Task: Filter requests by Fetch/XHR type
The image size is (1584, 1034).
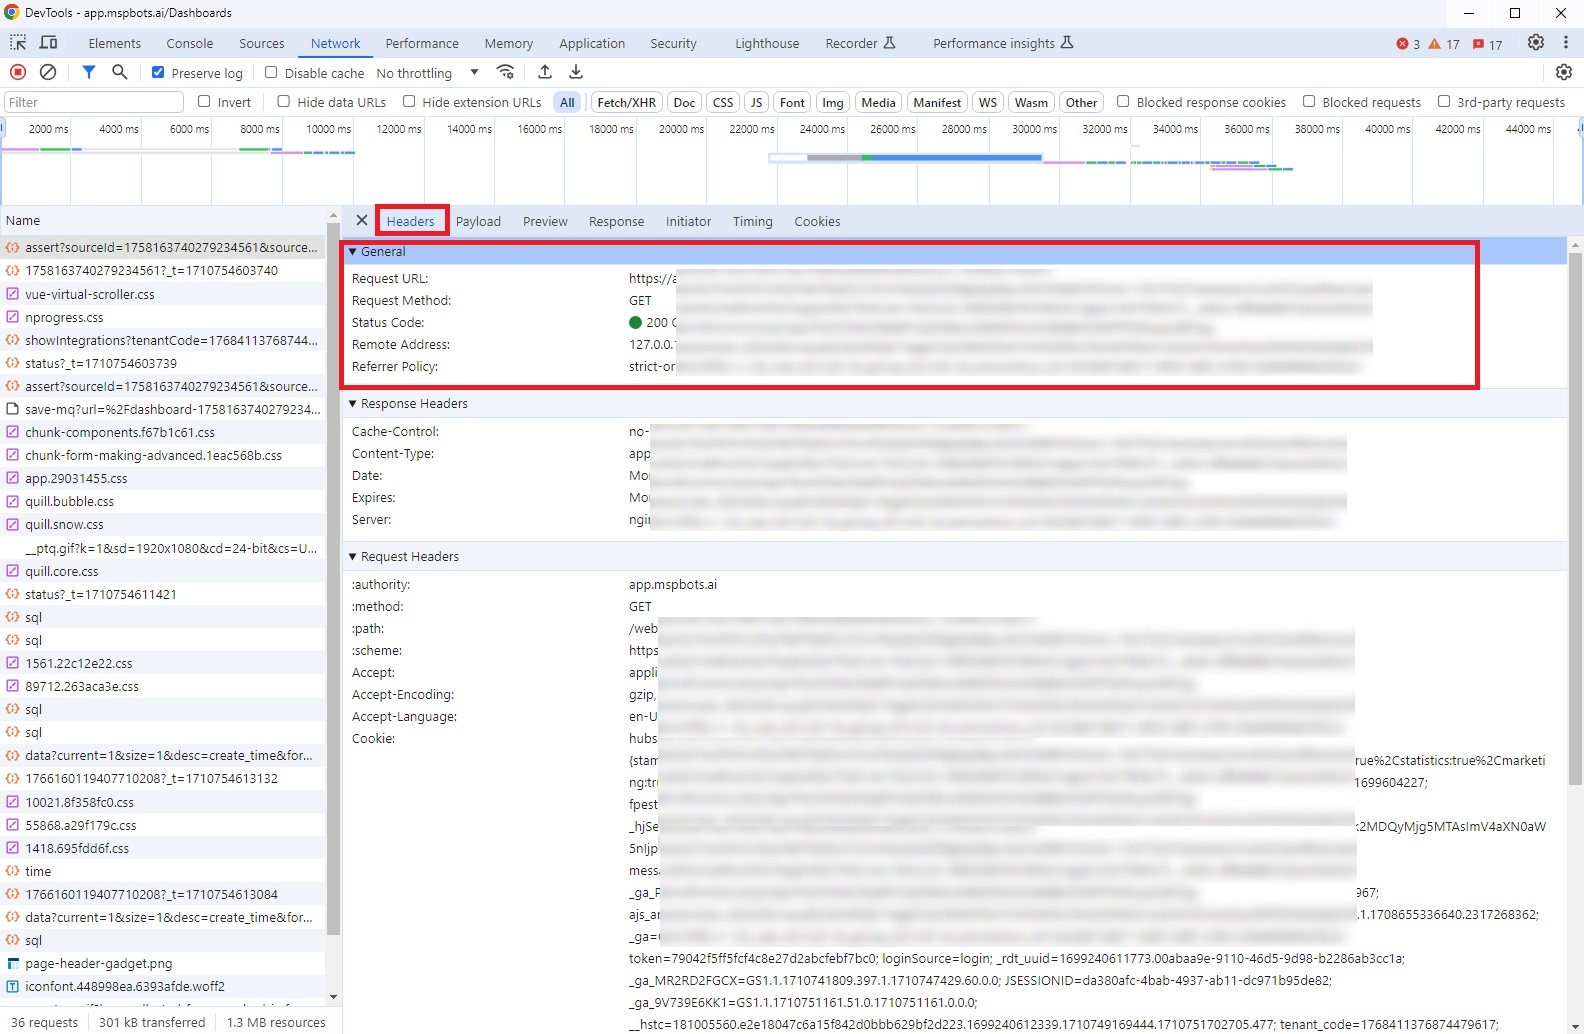Action: click(626, 102)
